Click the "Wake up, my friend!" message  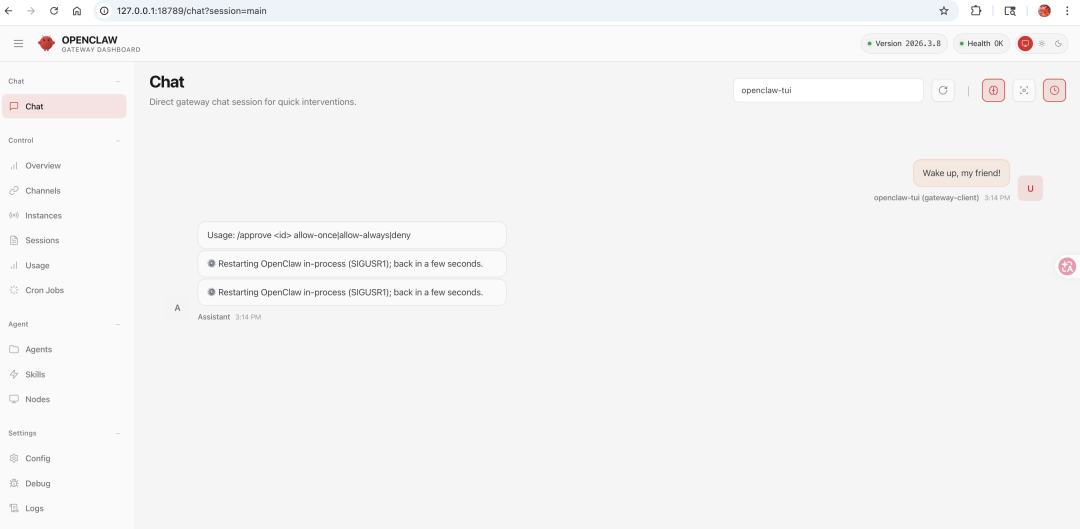pyautogui.click(x=961, y=173)
